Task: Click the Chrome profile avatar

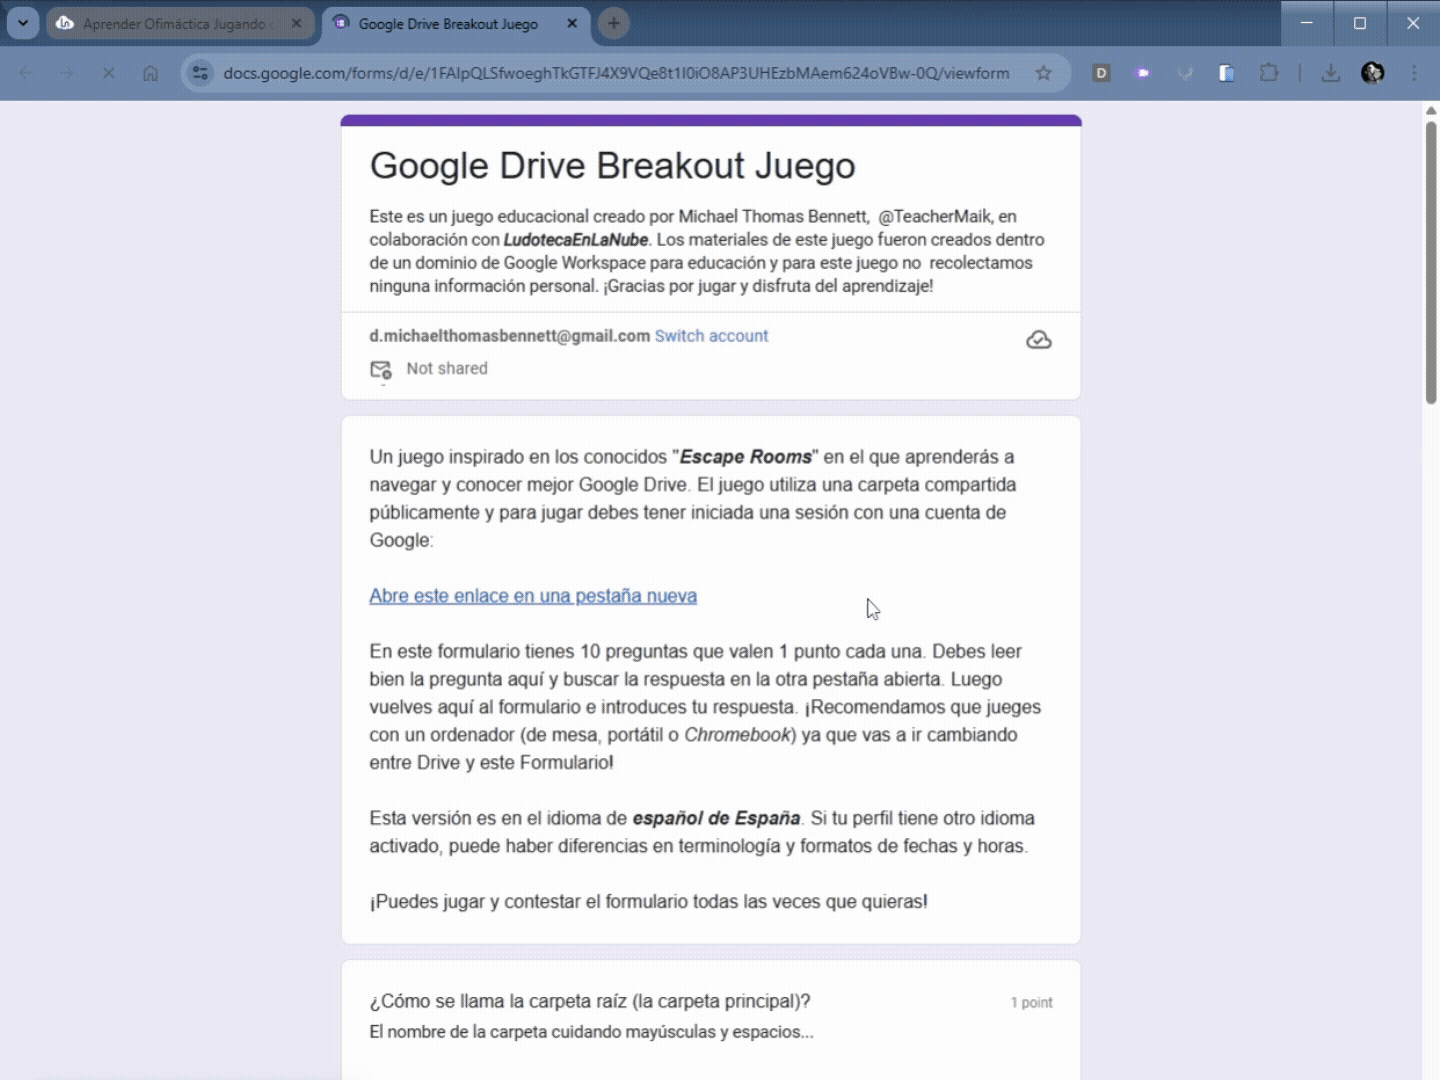Action: click(1373, 72)
